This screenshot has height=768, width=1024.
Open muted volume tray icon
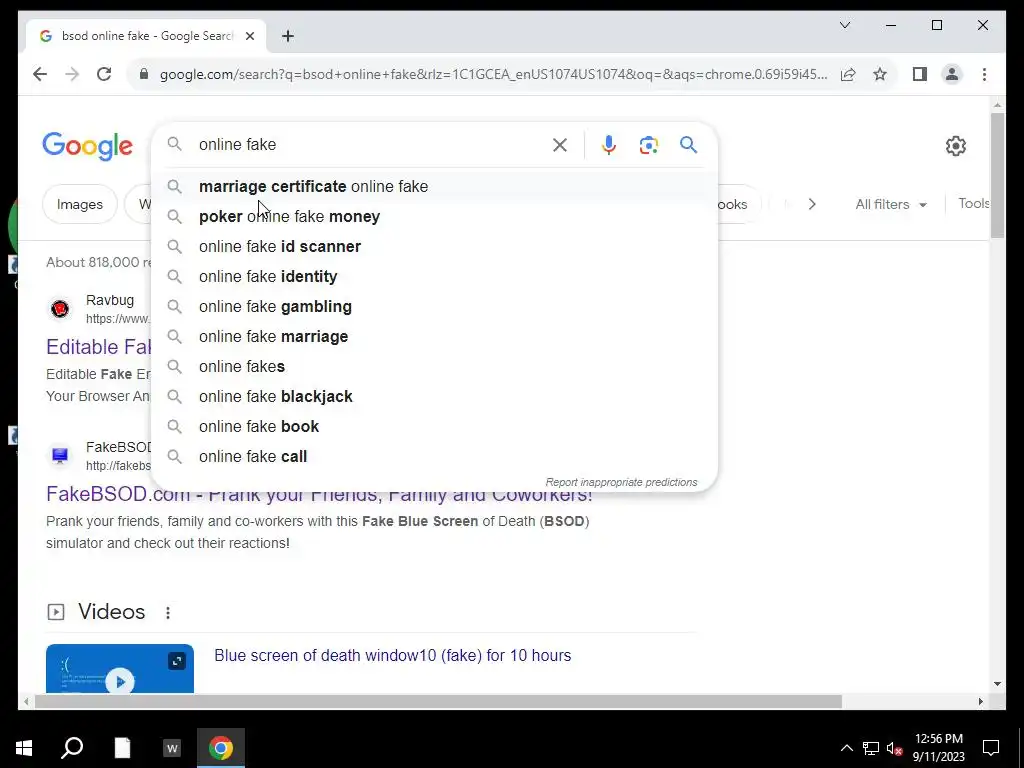coord(895,748)
